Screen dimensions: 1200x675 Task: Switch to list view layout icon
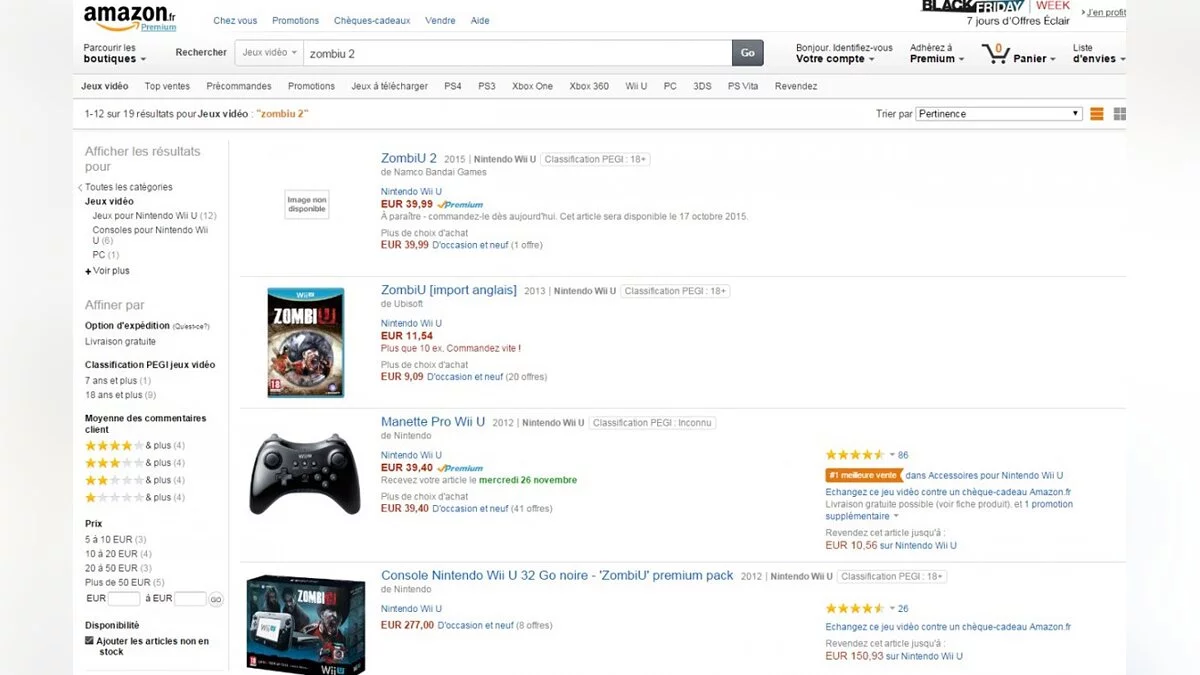pos(1097,114)
